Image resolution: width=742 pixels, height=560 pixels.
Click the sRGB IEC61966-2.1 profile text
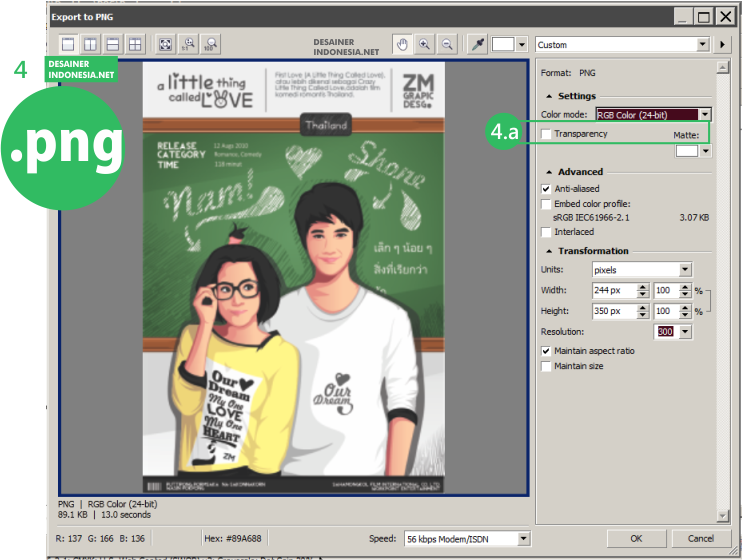591,218
